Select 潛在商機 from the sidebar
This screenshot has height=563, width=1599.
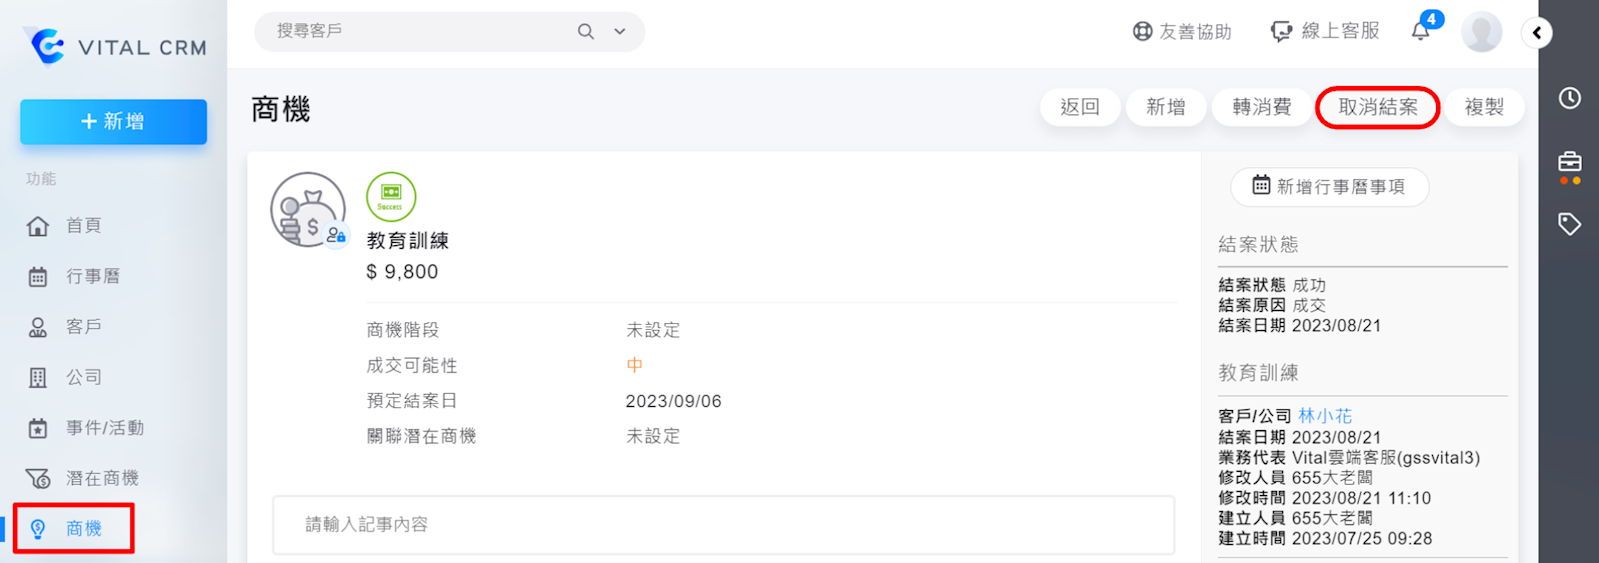(101, 479)
